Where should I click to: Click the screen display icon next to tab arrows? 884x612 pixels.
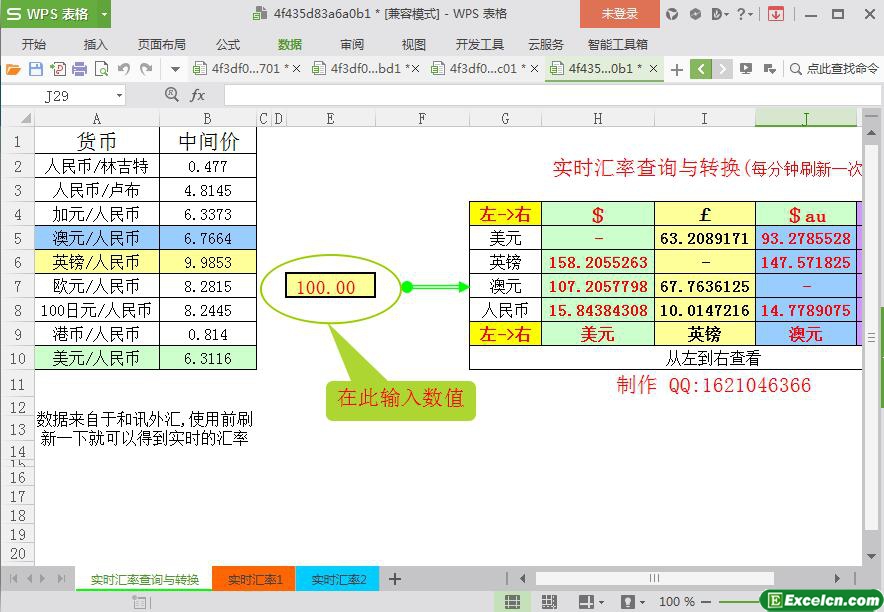pyautogui.click(x=746, y=69)
